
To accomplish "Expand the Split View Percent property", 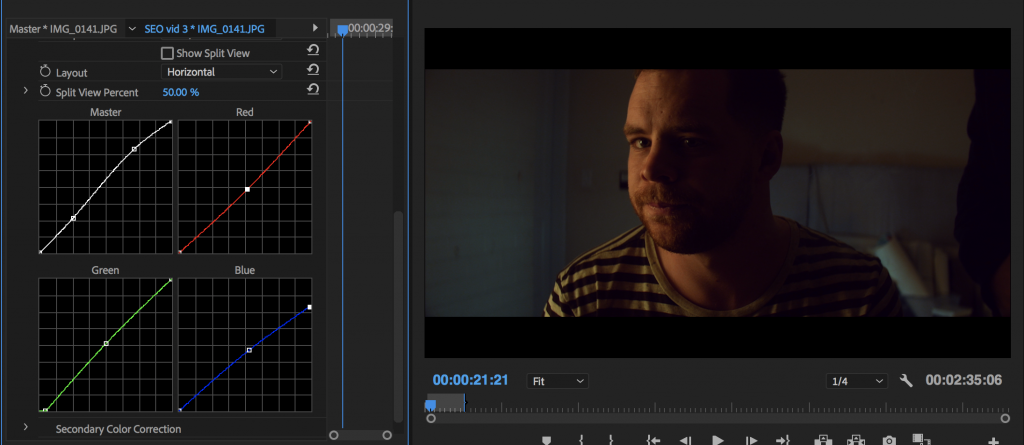I will 25,91.
